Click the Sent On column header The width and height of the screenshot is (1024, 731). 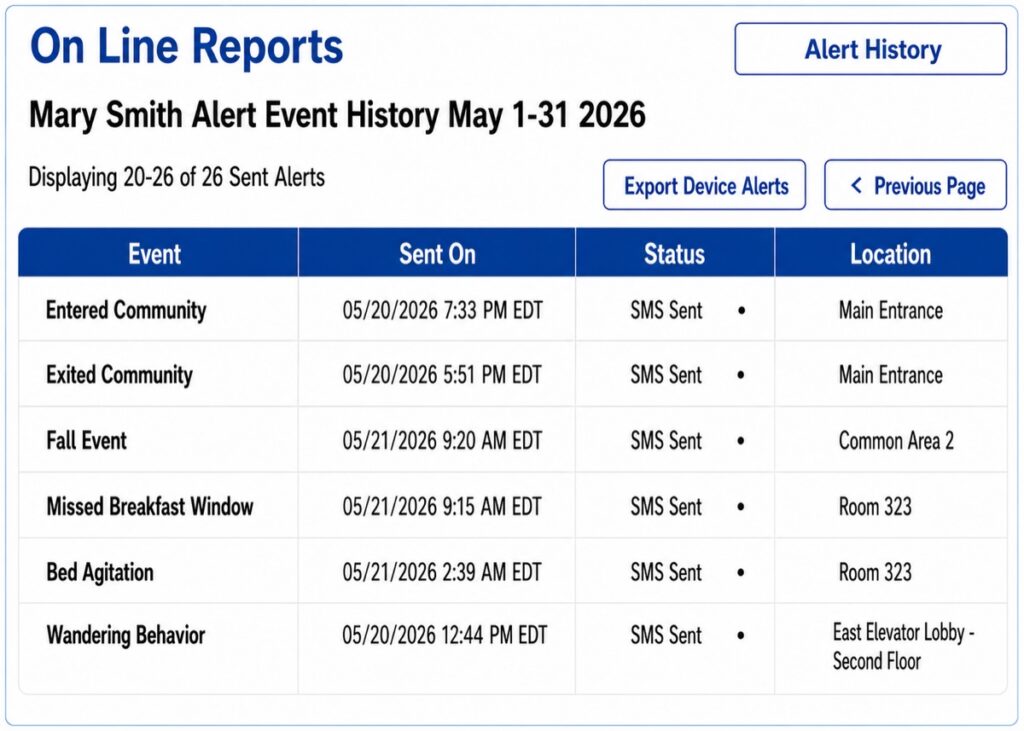click(437, 253)
